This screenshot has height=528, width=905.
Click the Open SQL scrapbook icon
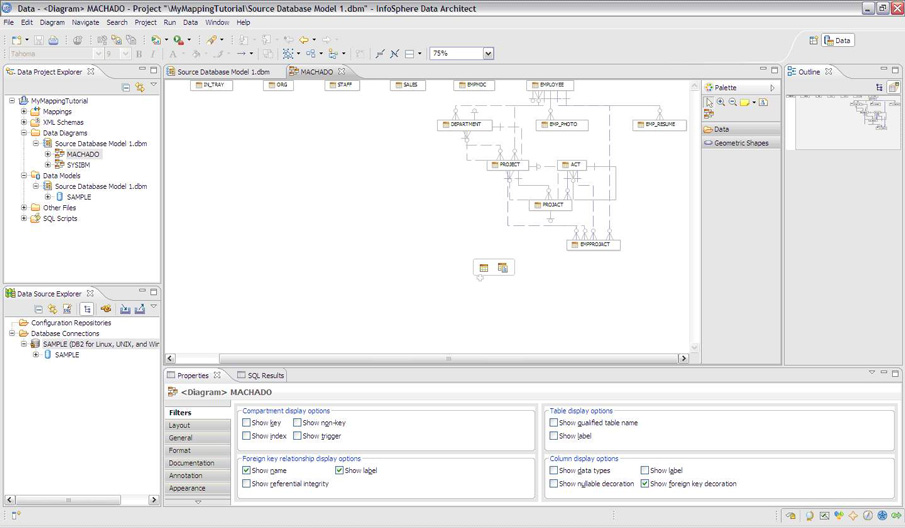(67, 309)
